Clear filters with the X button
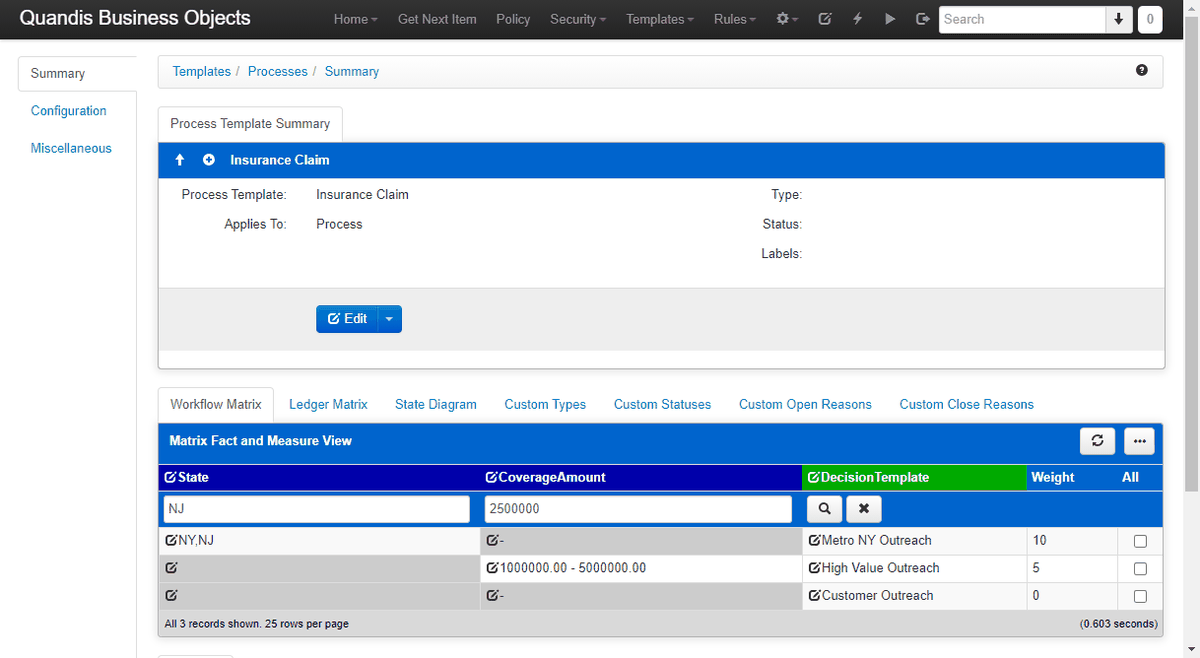 (x=863, y=509)
